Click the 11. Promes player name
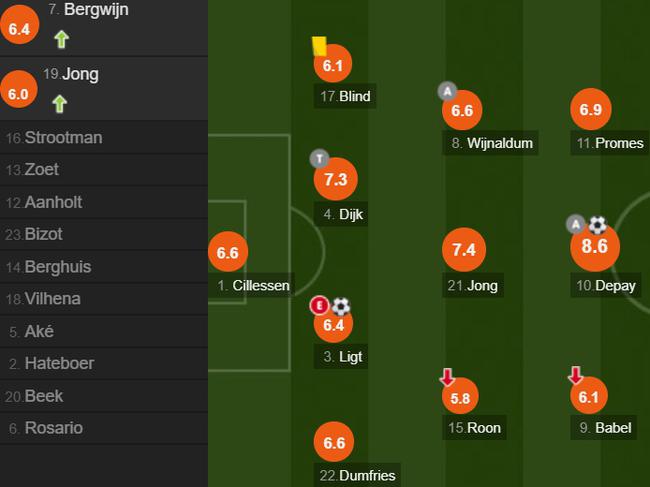 tap(609, 143)
